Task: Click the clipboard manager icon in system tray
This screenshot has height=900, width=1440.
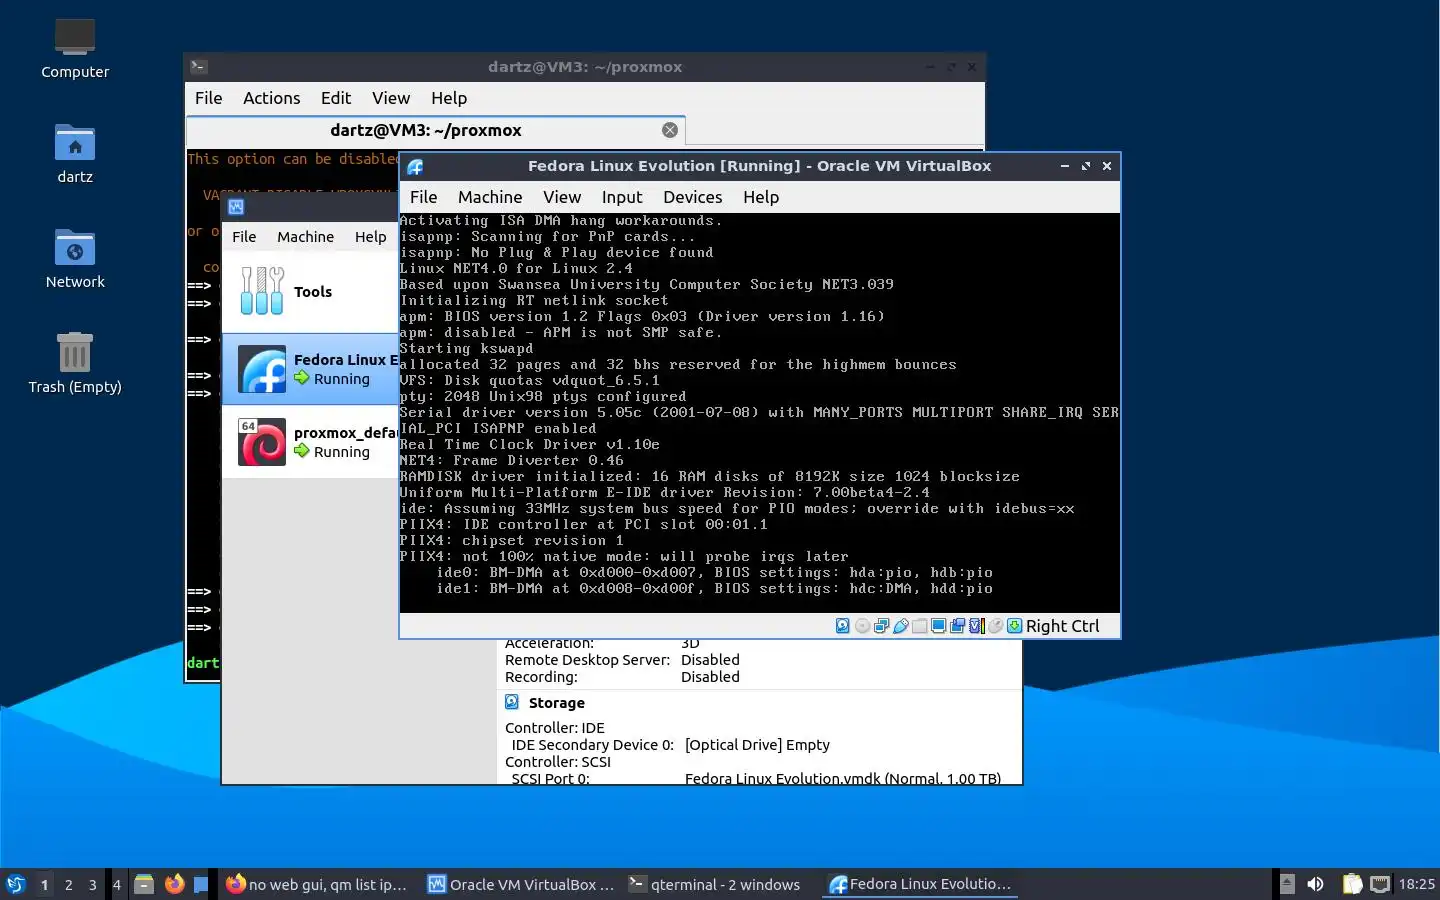Action: tap(1352, 884)
